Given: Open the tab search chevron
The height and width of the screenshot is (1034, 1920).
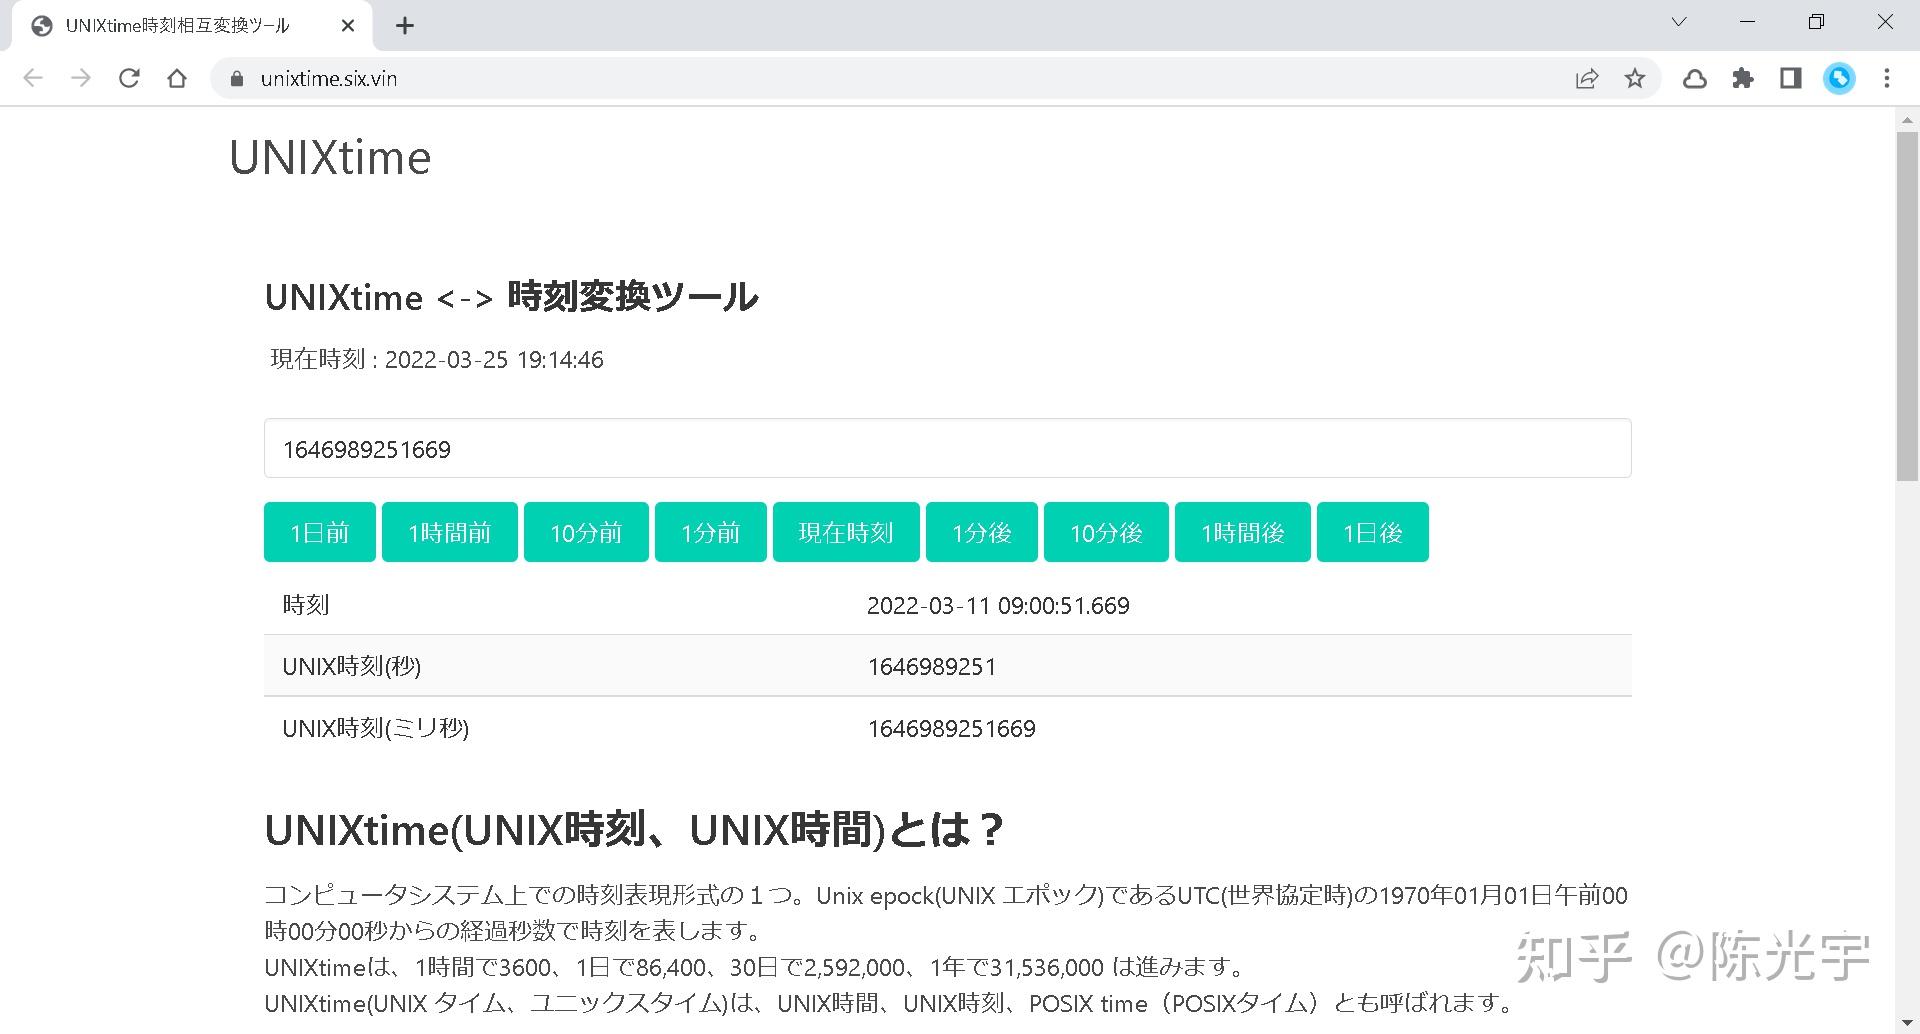Looking at the screenshot, I should [1678, 21].
